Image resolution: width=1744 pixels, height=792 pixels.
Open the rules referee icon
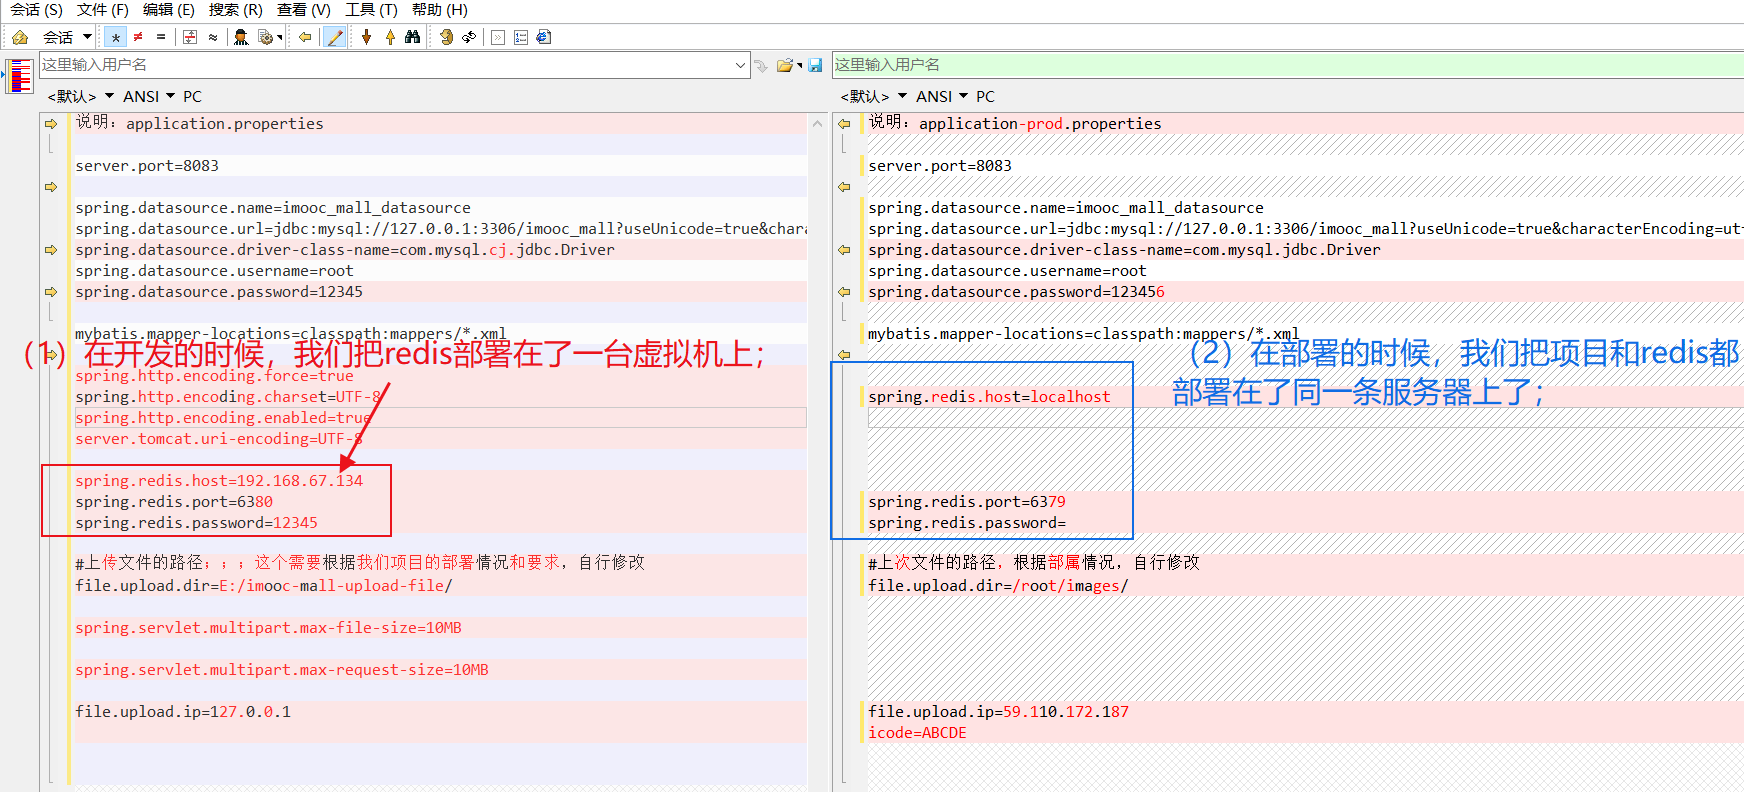click(241, 37)
